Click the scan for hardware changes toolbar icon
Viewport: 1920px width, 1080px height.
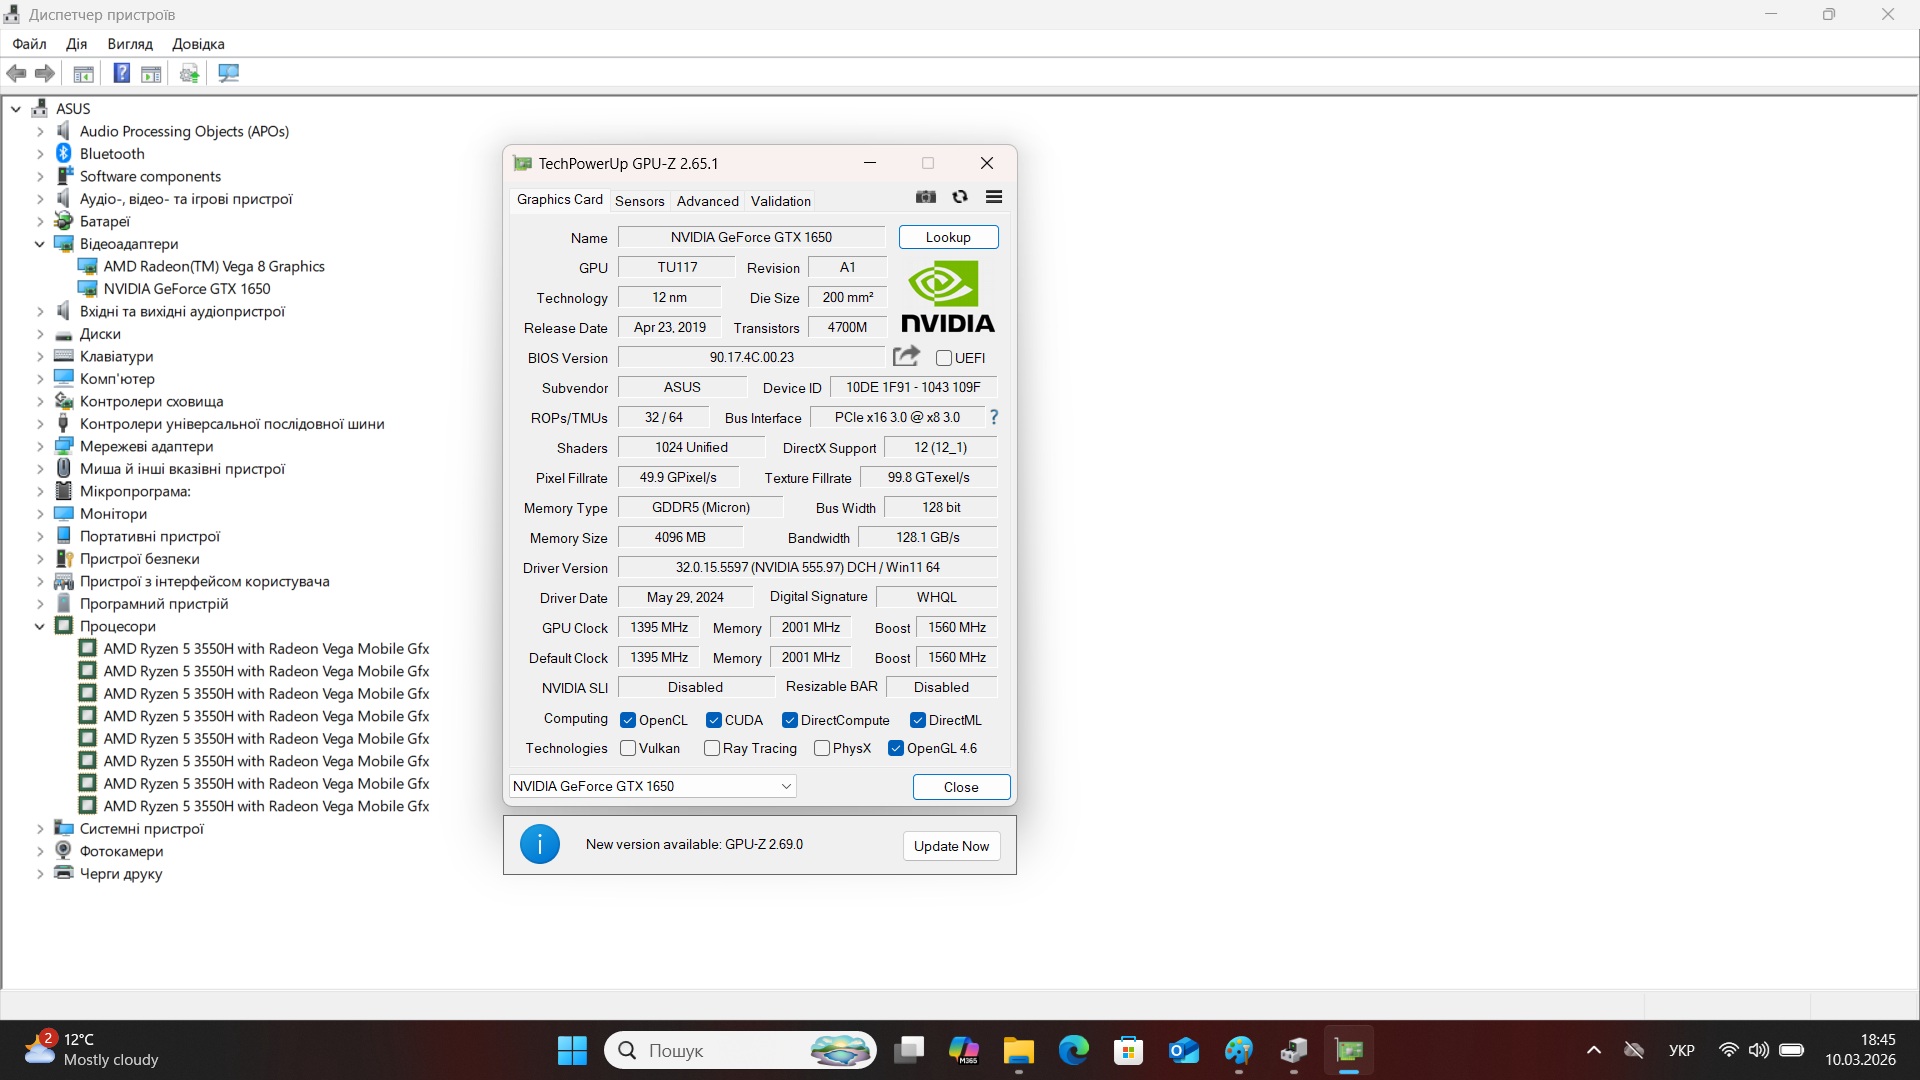coord(228,73)
